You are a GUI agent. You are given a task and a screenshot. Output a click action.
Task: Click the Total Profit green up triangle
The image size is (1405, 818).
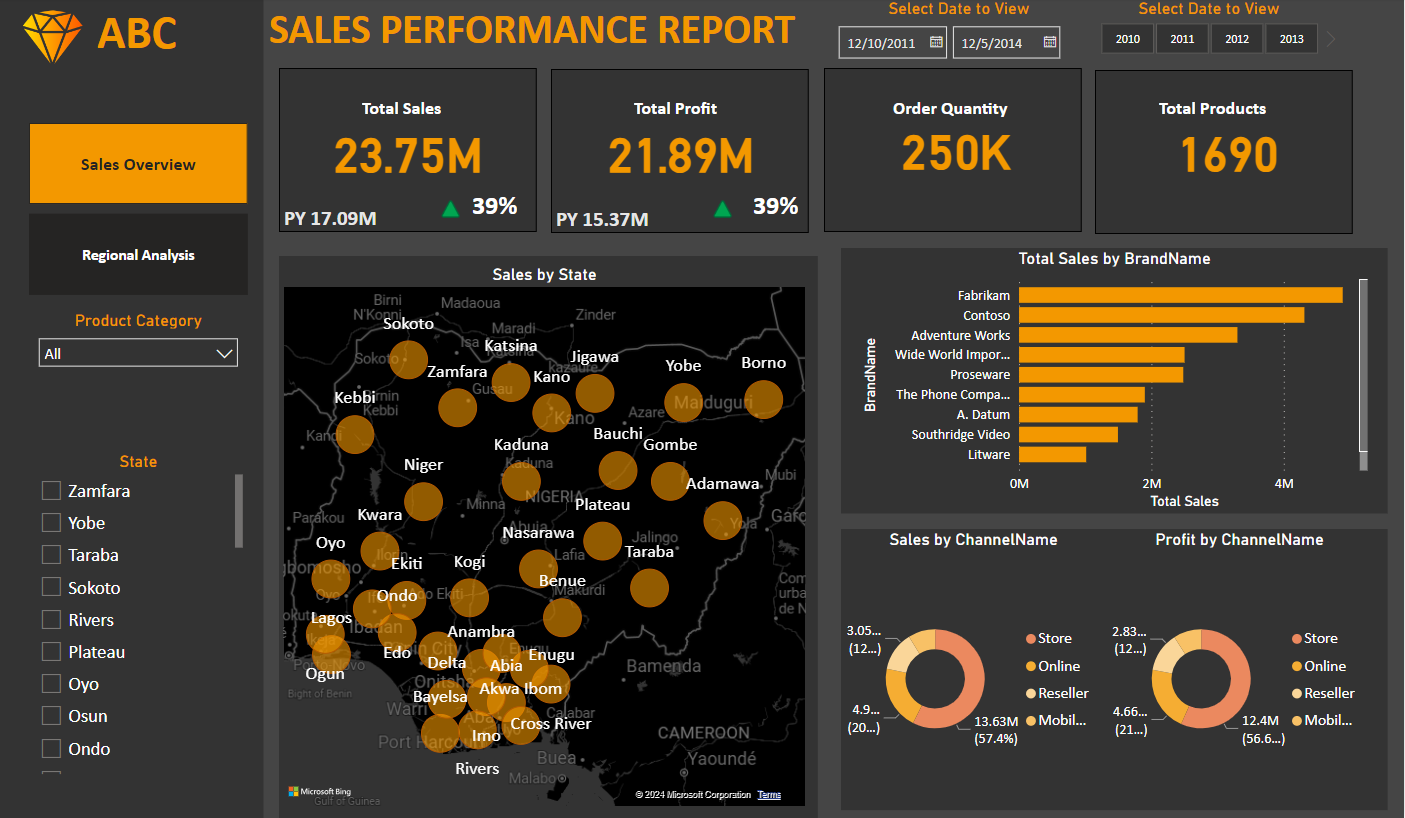coord(723,208)
